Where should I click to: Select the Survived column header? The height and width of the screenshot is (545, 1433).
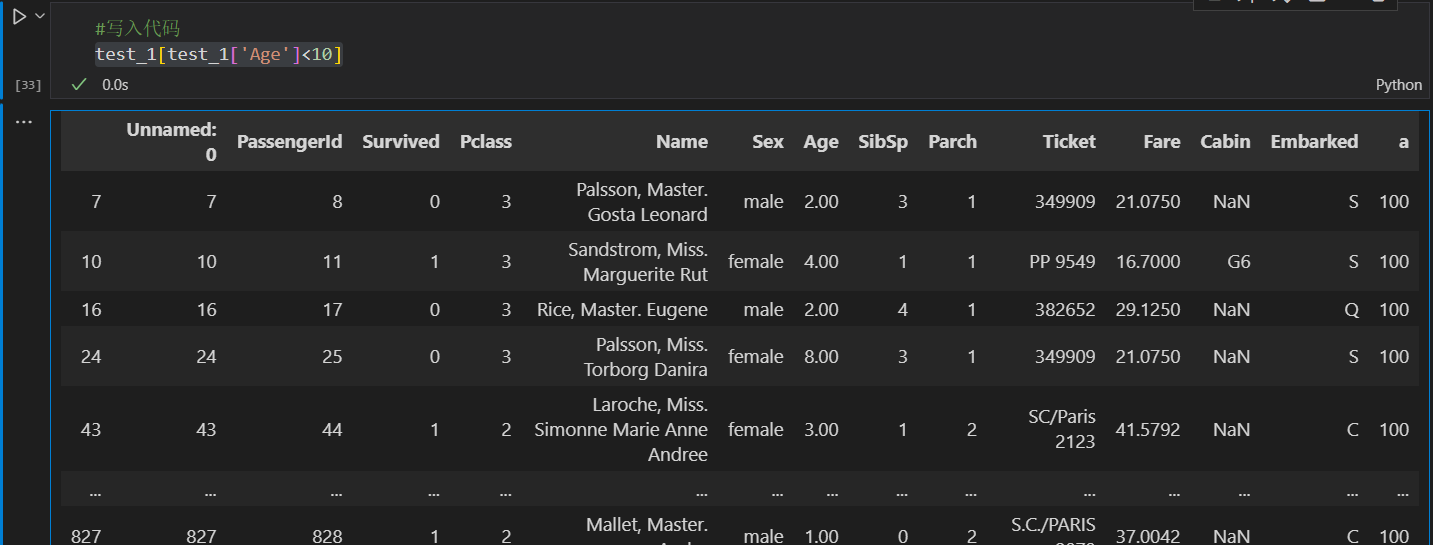point(400,142)
